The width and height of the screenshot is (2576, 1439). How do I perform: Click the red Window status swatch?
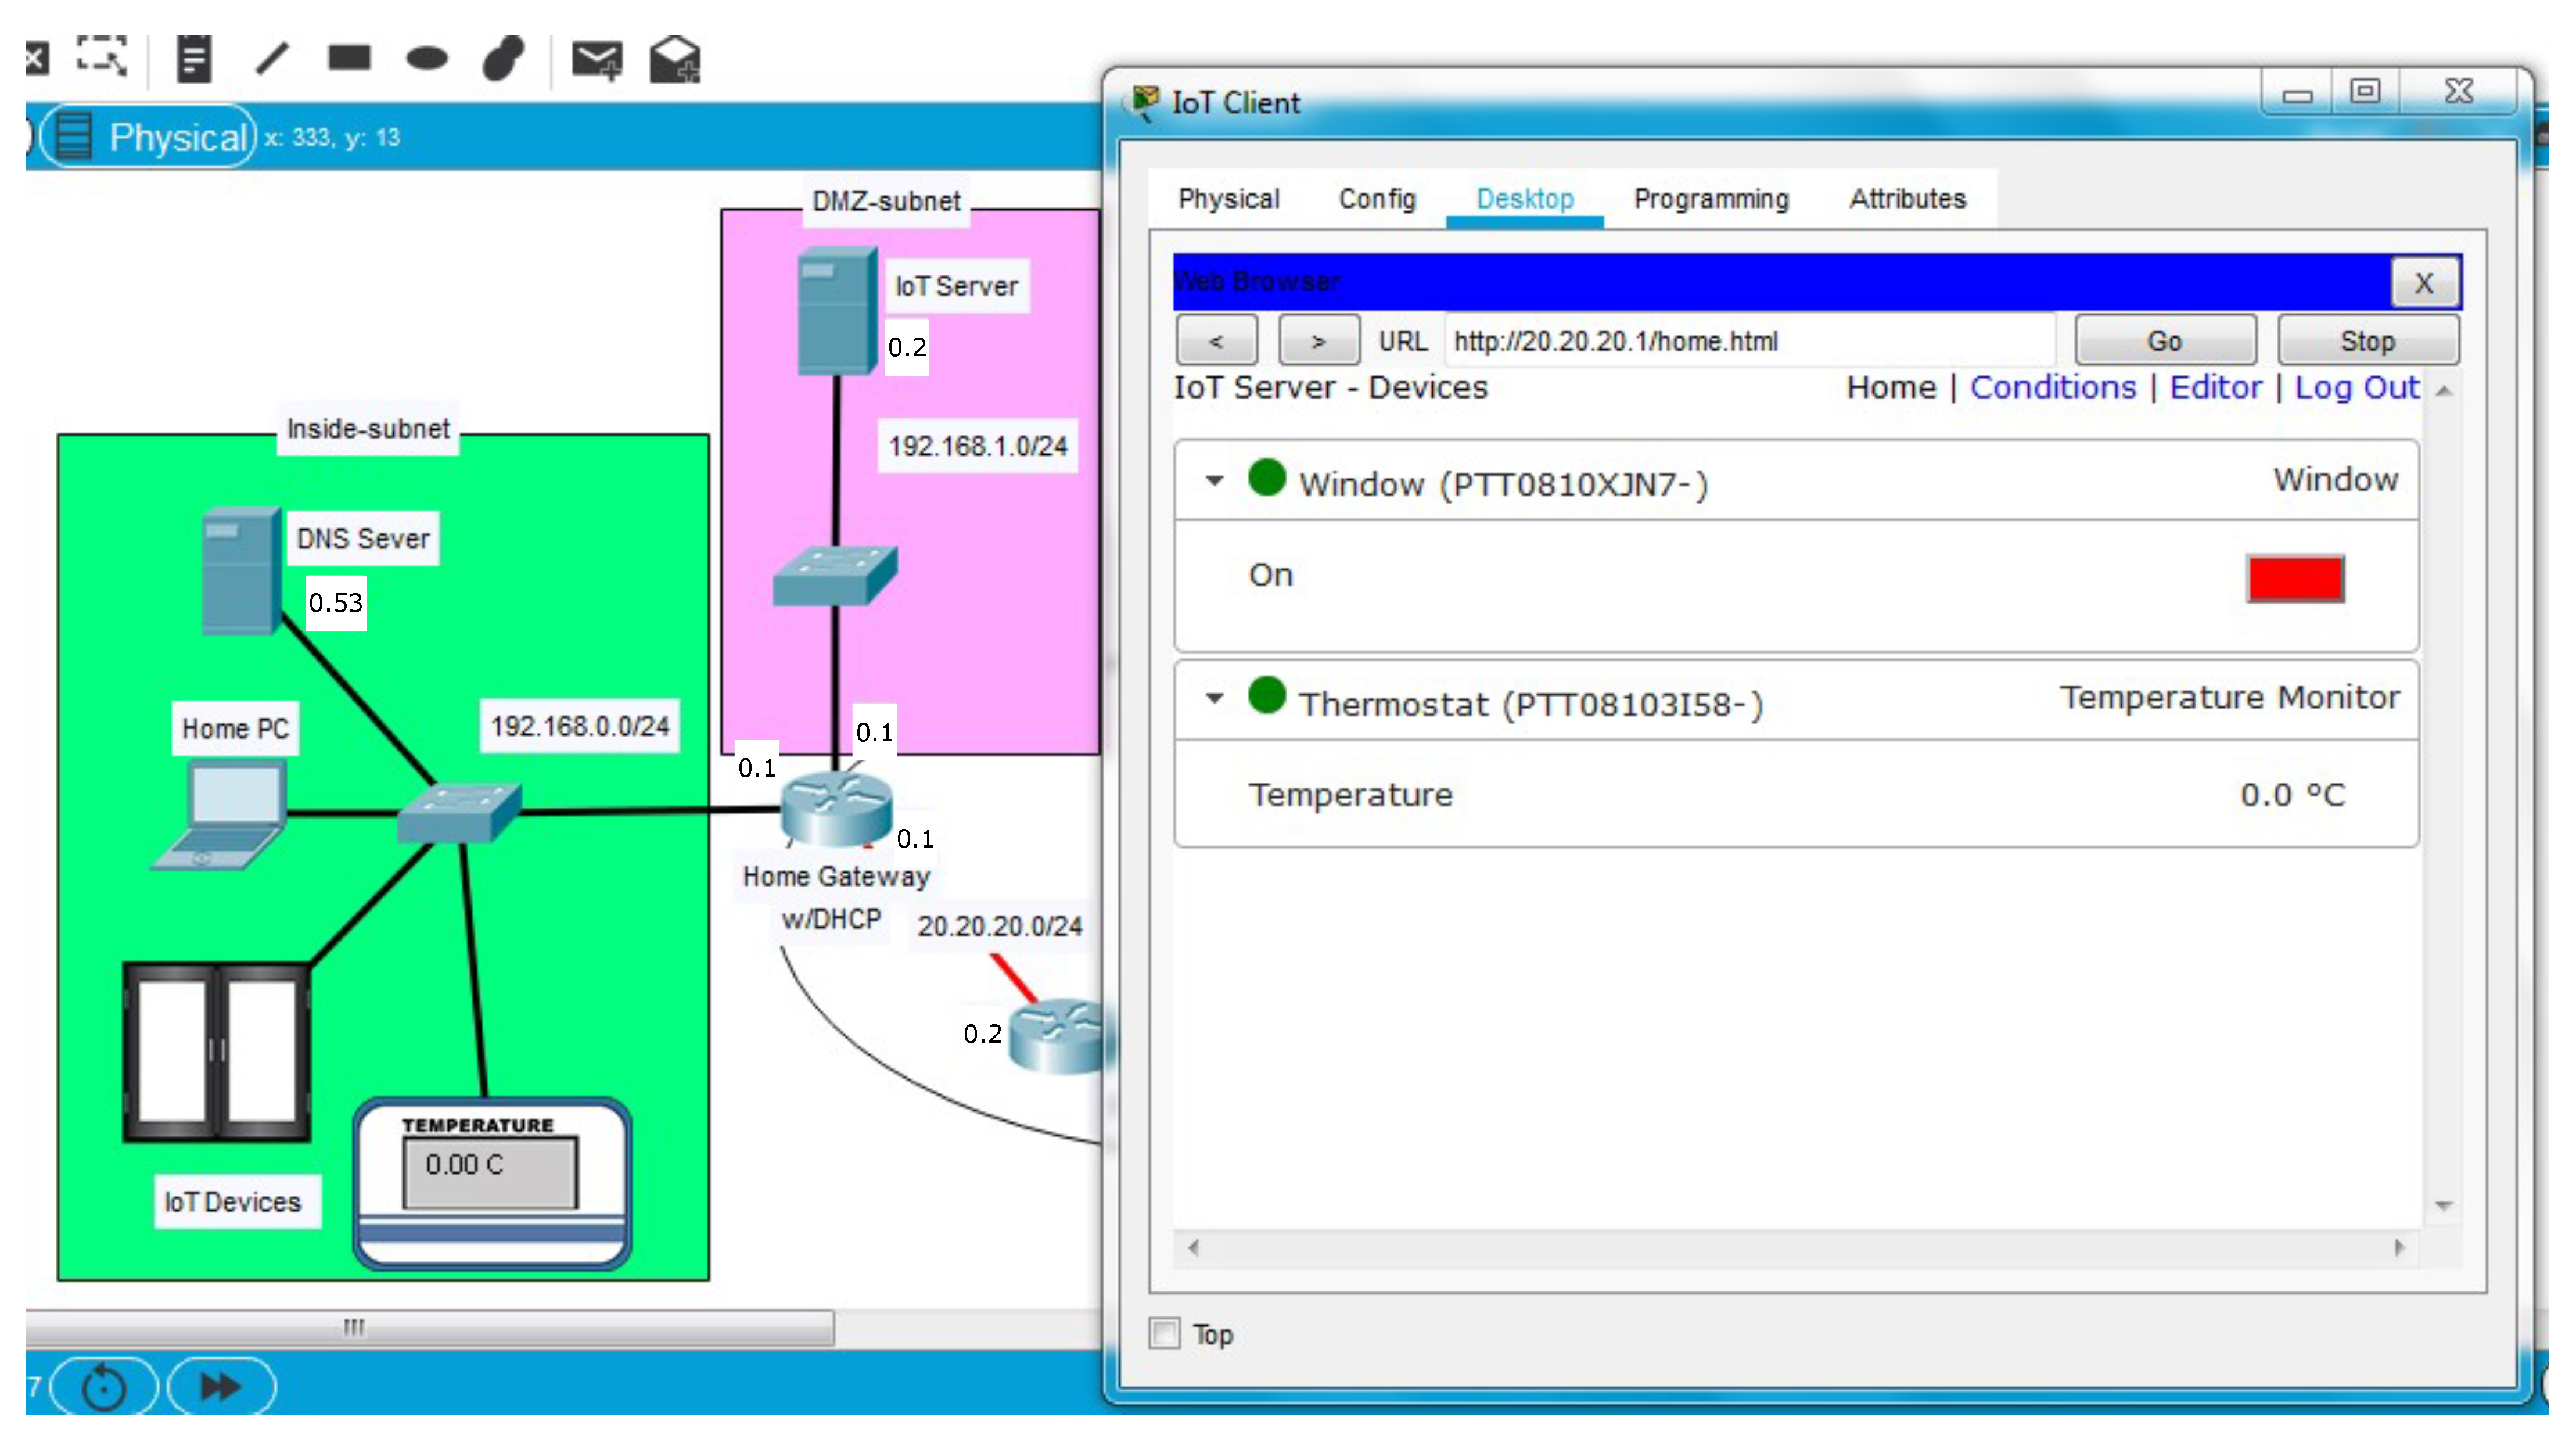tap(2295, 577)
